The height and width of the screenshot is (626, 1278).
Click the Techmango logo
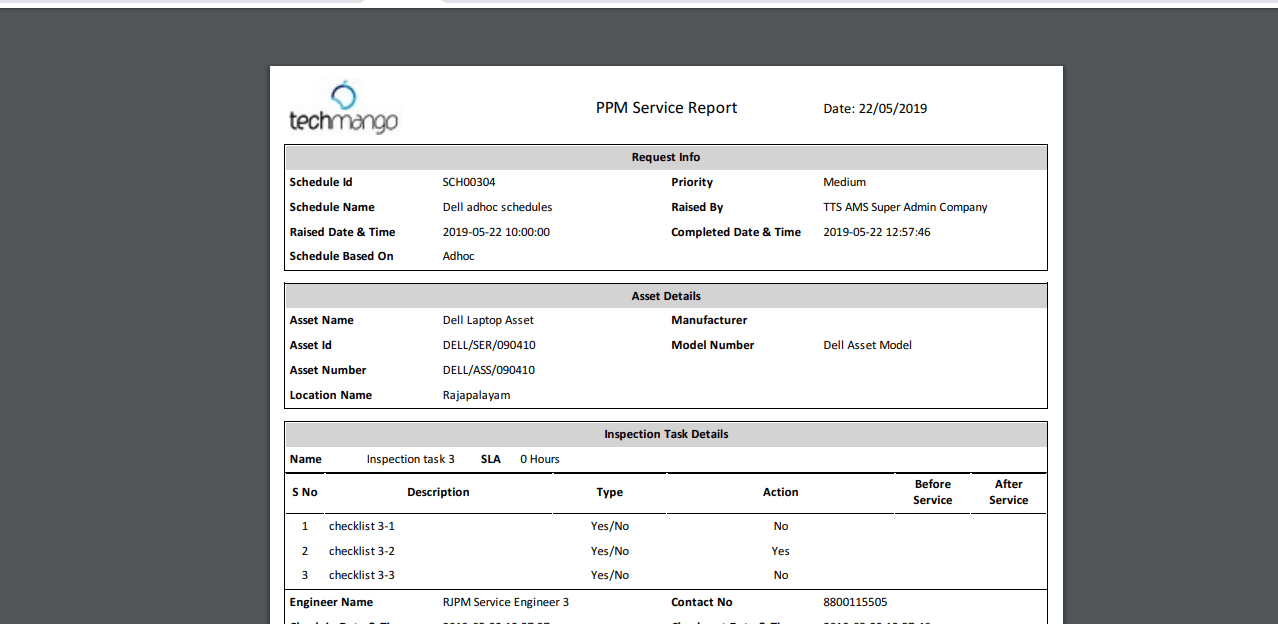344,113
